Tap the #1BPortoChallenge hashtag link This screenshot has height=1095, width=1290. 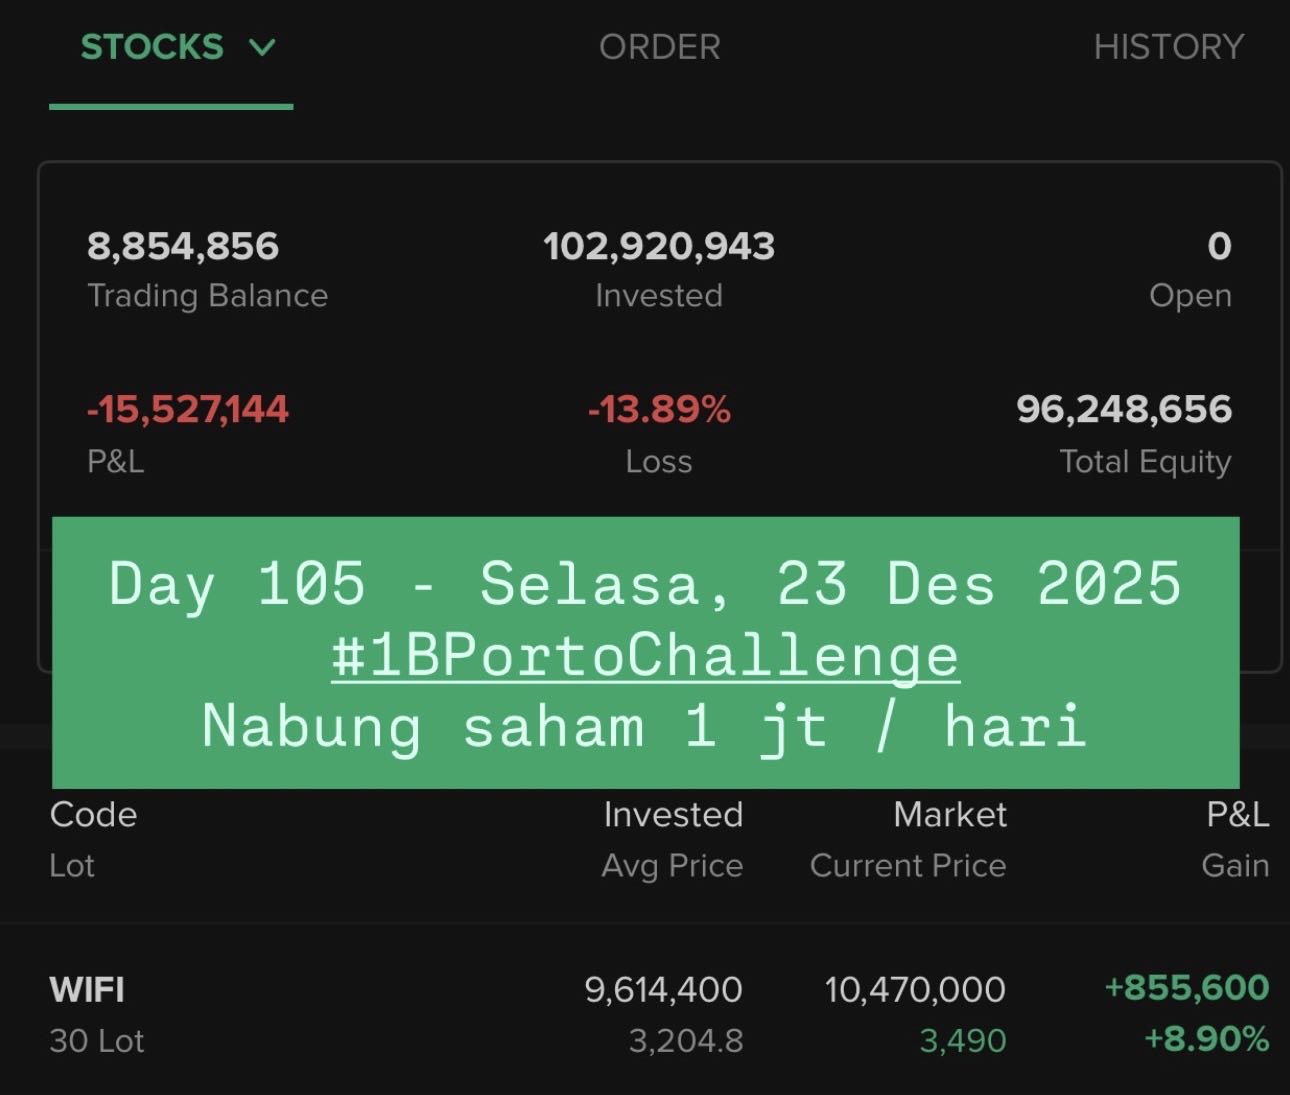645,656
